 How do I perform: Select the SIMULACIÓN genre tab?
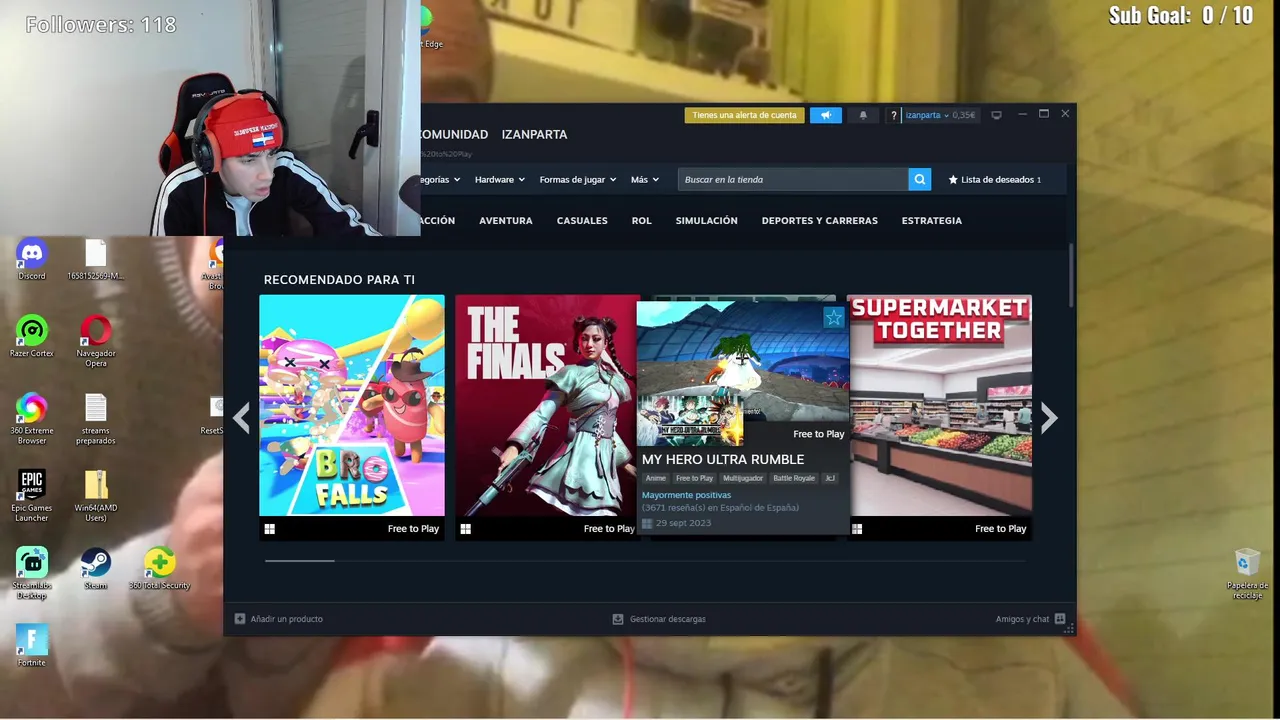pyautogui.click(x=706, y=221)
